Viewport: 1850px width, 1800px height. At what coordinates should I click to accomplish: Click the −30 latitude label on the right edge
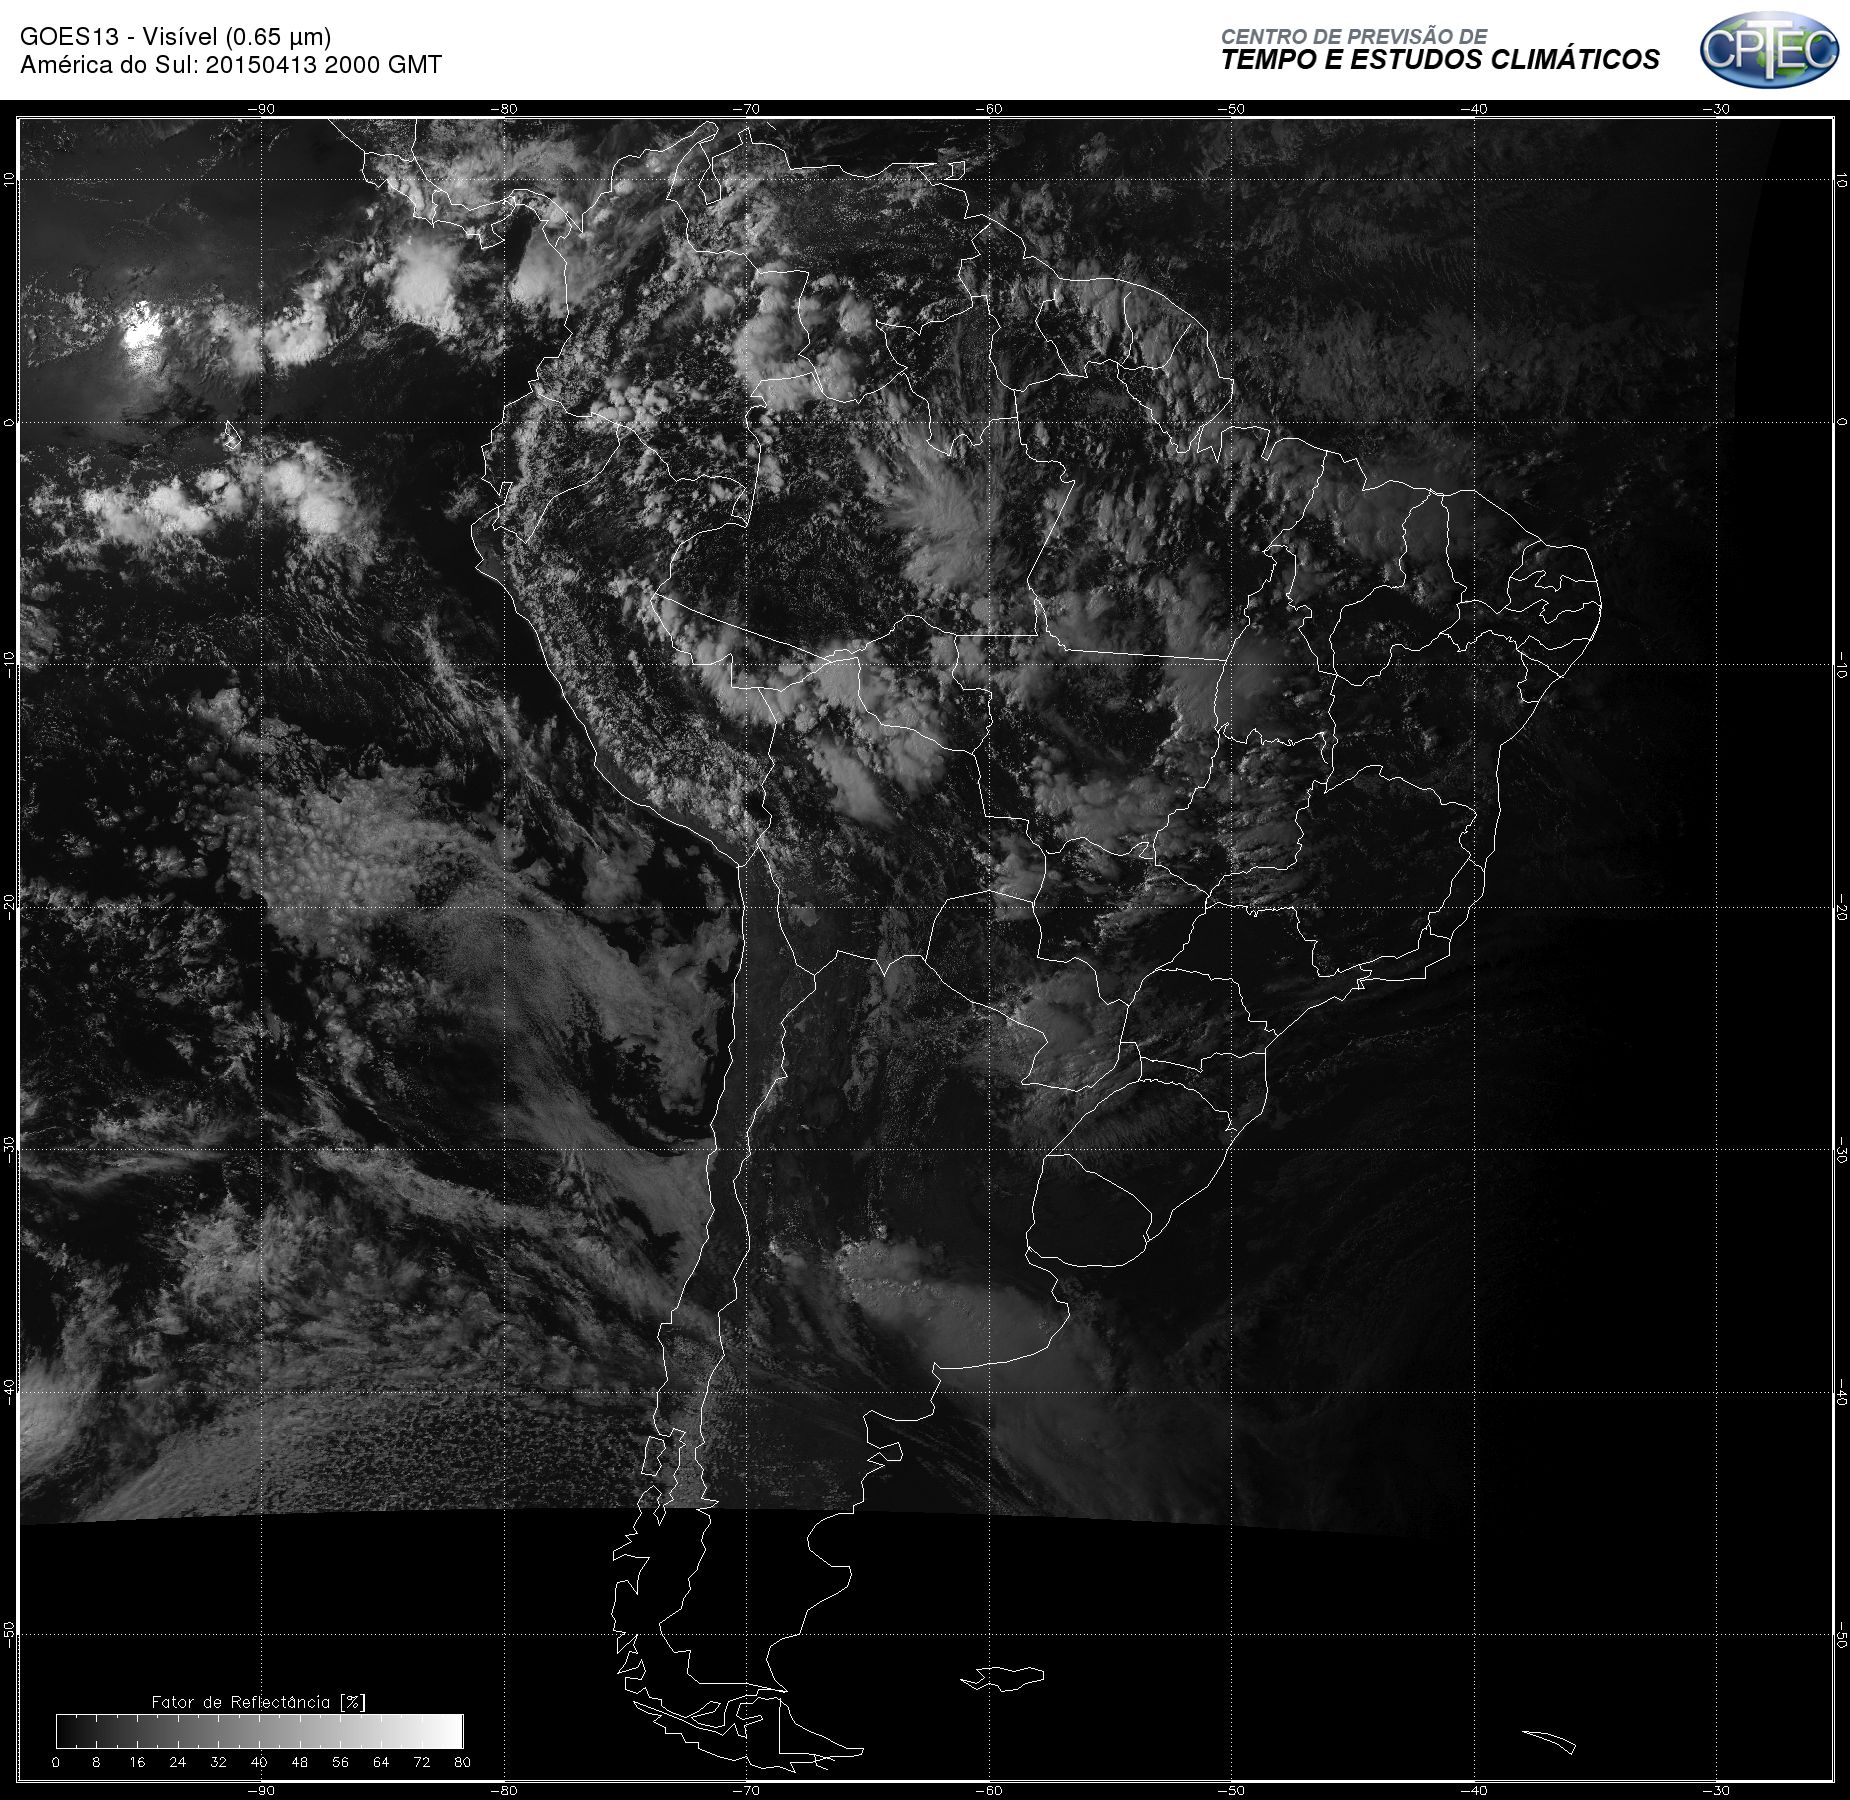pos(1841,1150)
